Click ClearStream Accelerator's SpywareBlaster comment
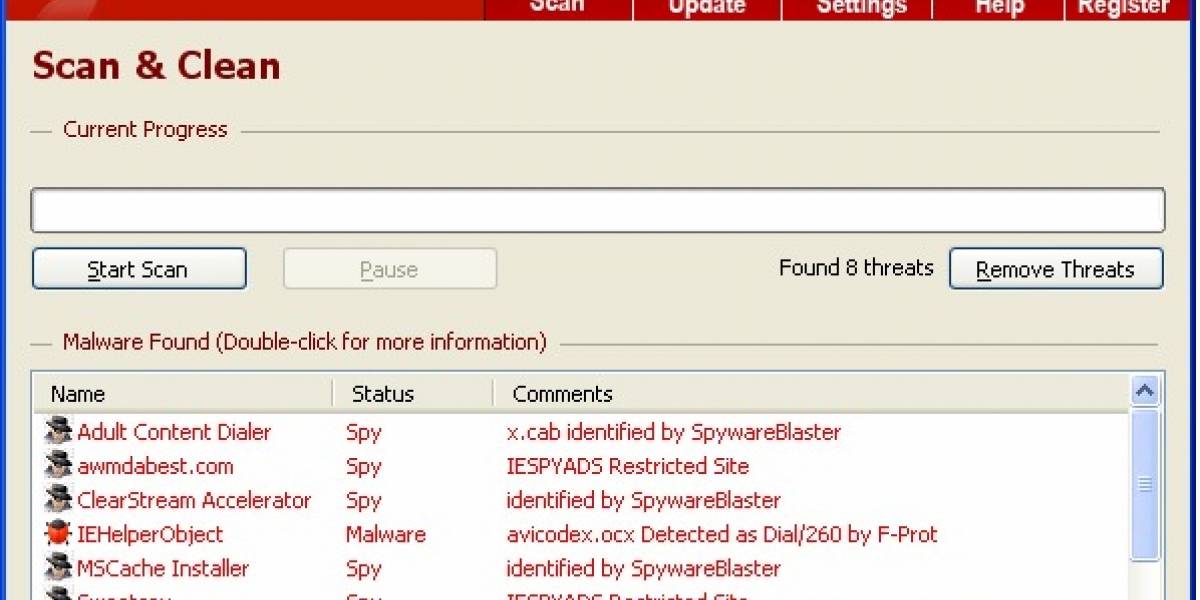 tap(644, 500)
